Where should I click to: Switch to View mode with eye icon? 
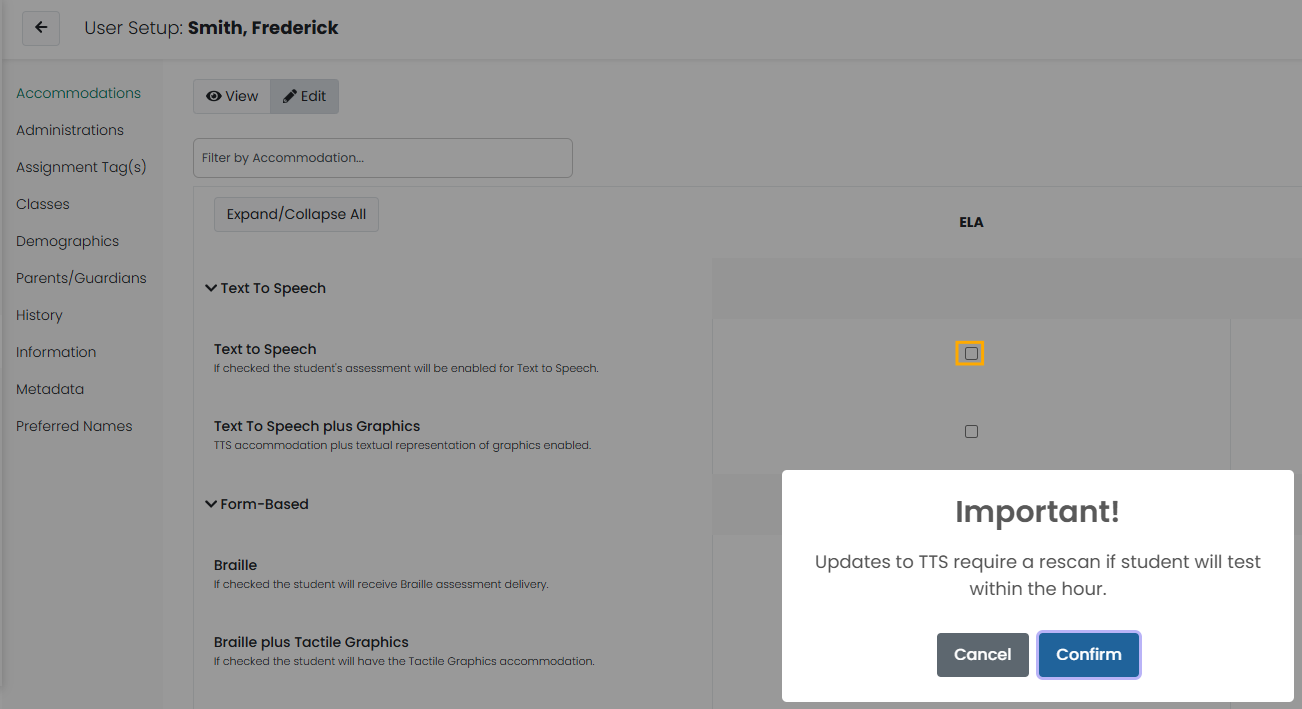tap(232, 96)
